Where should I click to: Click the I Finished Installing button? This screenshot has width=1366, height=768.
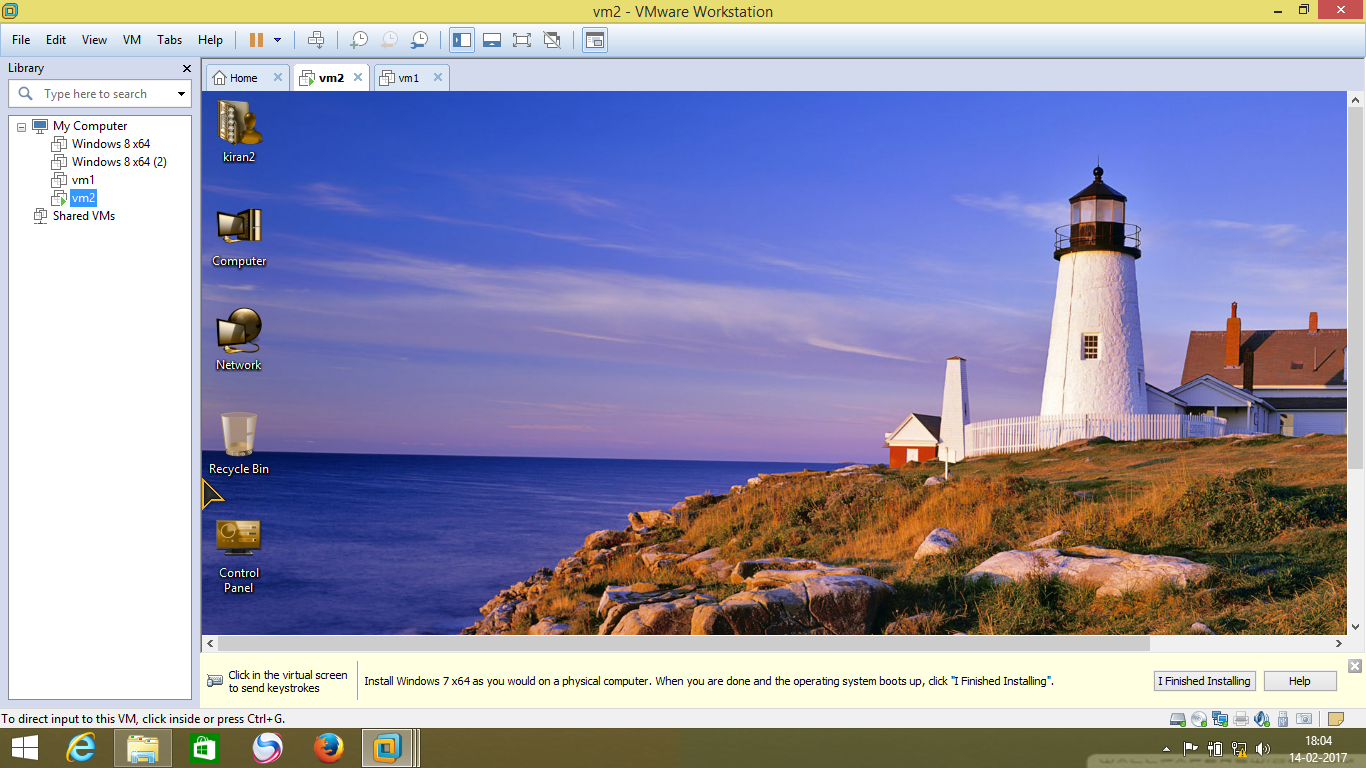[x=1204, y=681]
